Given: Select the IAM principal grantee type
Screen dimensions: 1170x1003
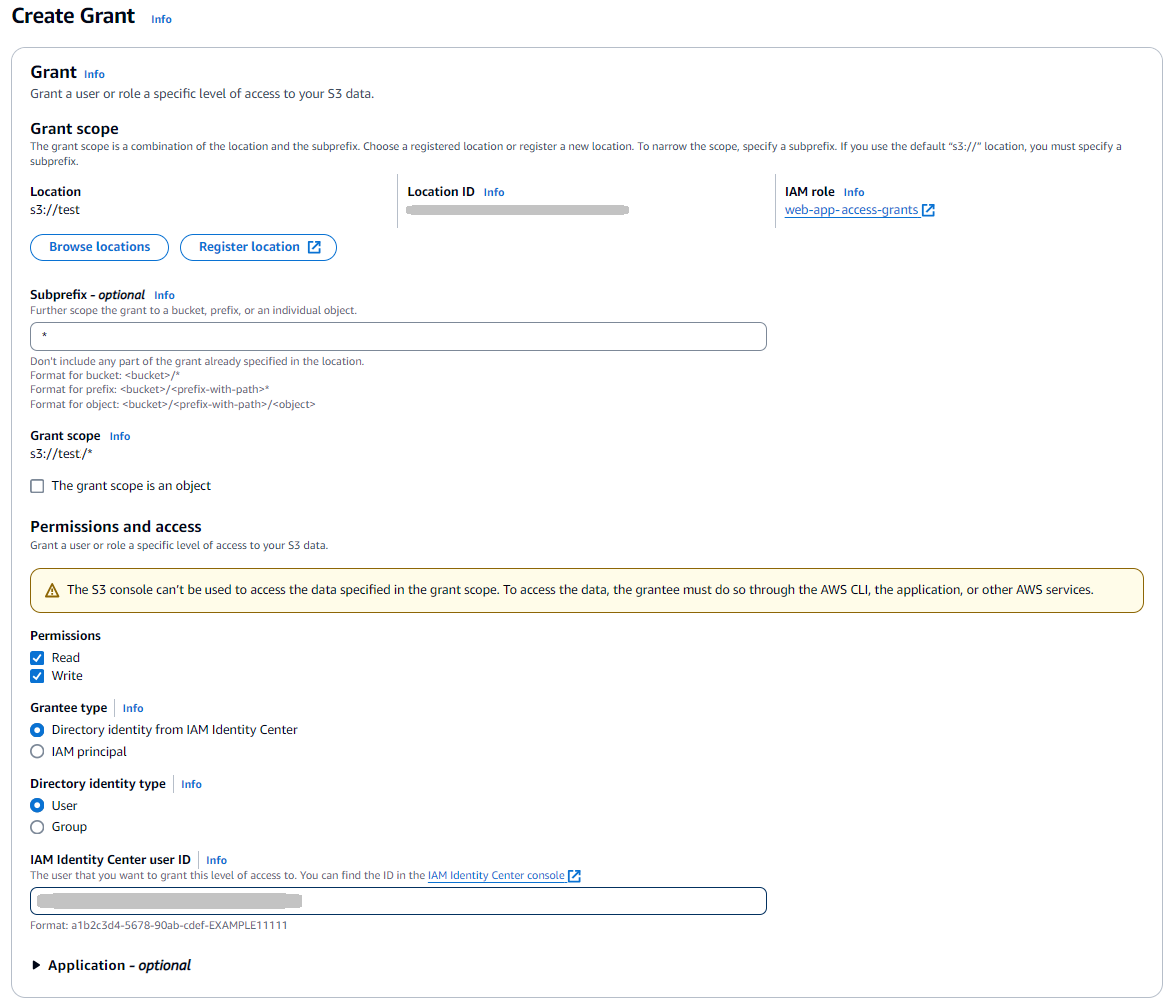Looking at the screenshot, I should pyautogui.click(x=37, y=751).
